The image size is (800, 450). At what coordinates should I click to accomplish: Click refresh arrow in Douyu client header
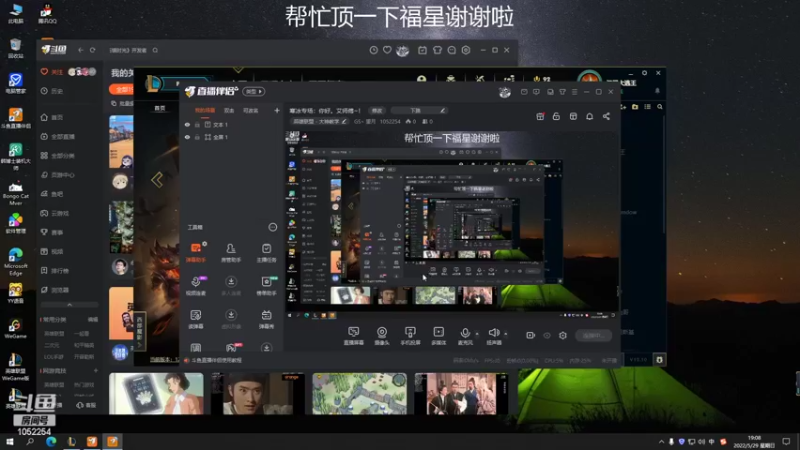(x=92, y=50)
